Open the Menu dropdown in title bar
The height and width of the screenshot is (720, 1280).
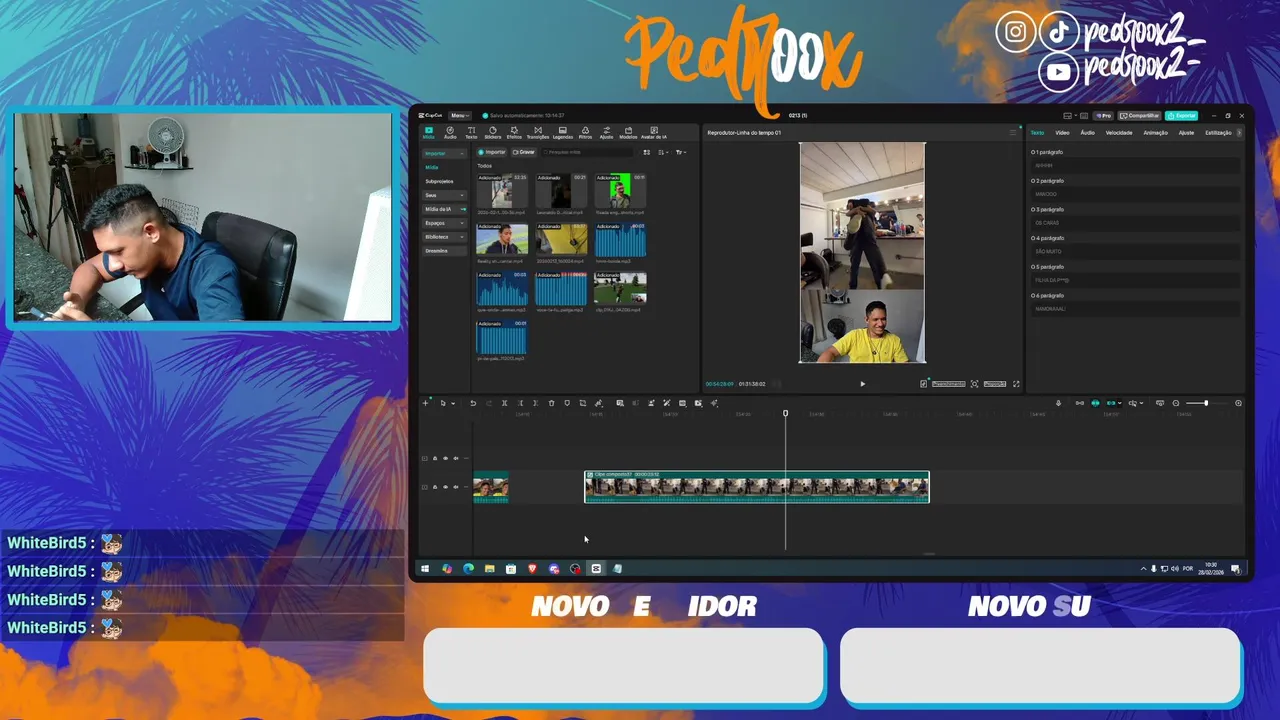click(460, 115)
